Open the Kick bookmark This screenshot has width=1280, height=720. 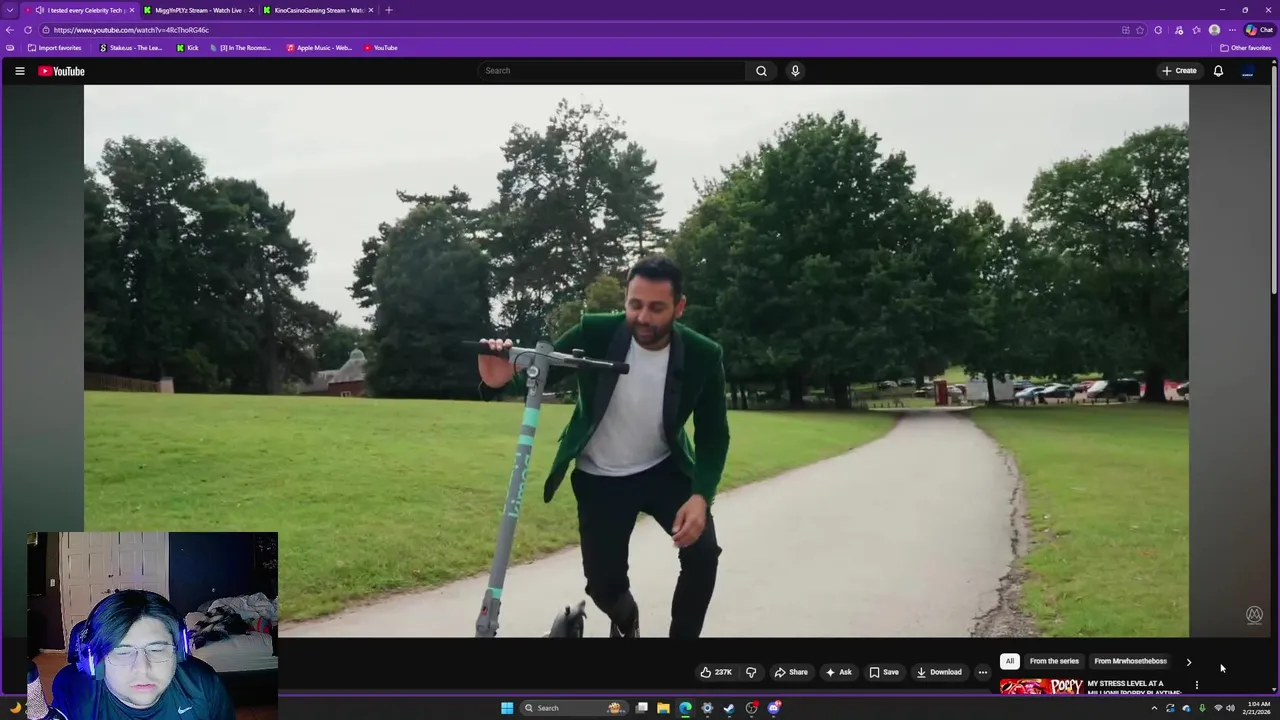(x=187, y=48)
